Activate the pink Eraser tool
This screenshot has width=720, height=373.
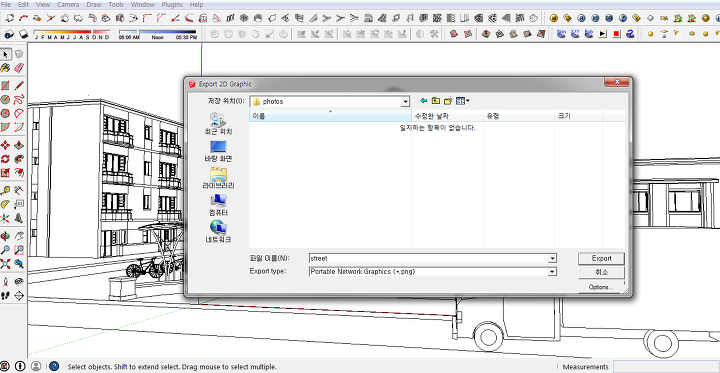pos(19,68)
